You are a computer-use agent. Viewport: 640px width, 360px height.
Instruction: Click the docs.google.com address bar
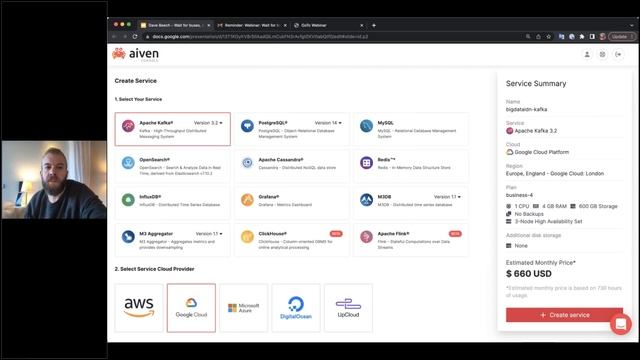pos(260,37)
